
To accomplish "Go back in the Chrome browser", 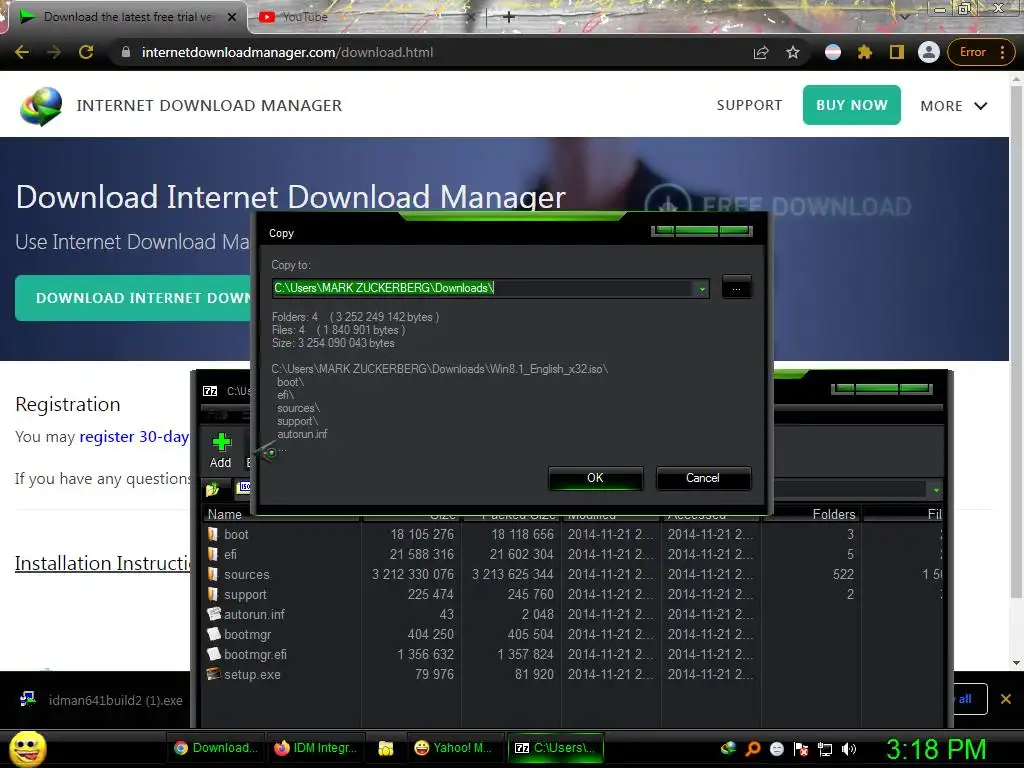I will [22, 52].
